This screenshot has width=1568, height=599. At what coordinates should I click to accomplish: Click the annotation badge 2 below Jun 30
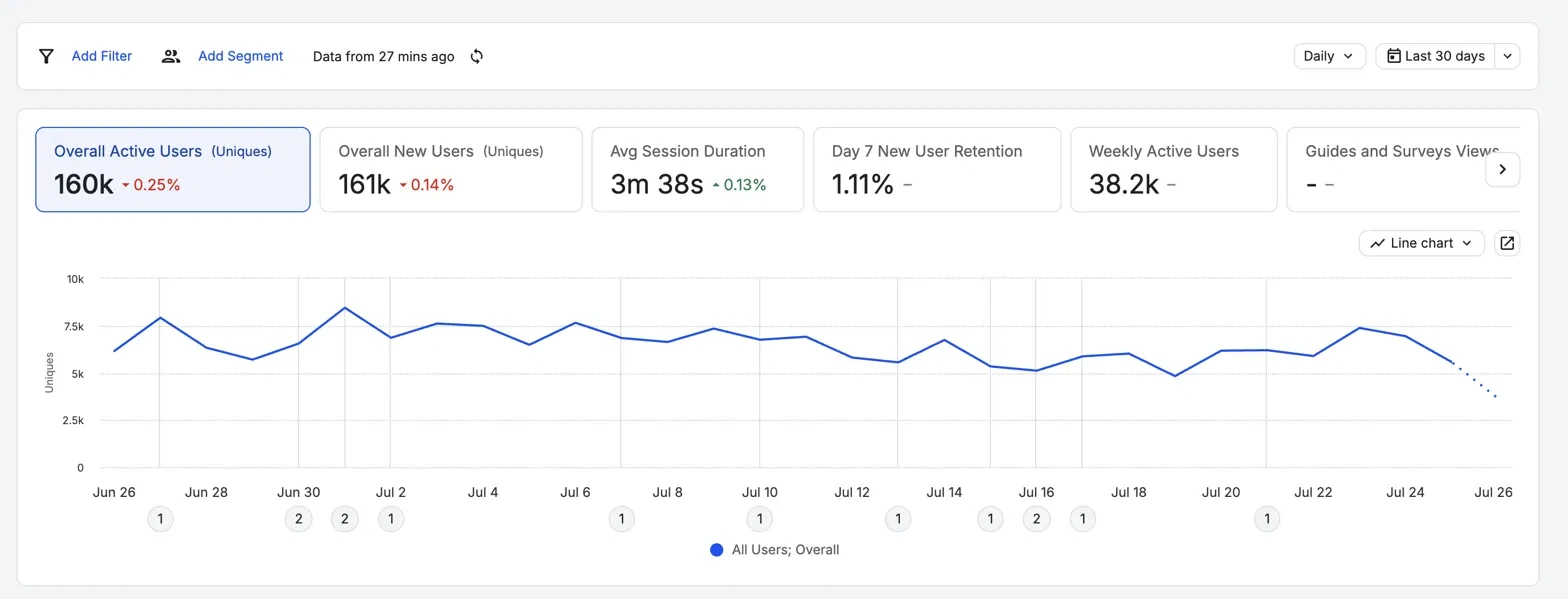(298, 519)
